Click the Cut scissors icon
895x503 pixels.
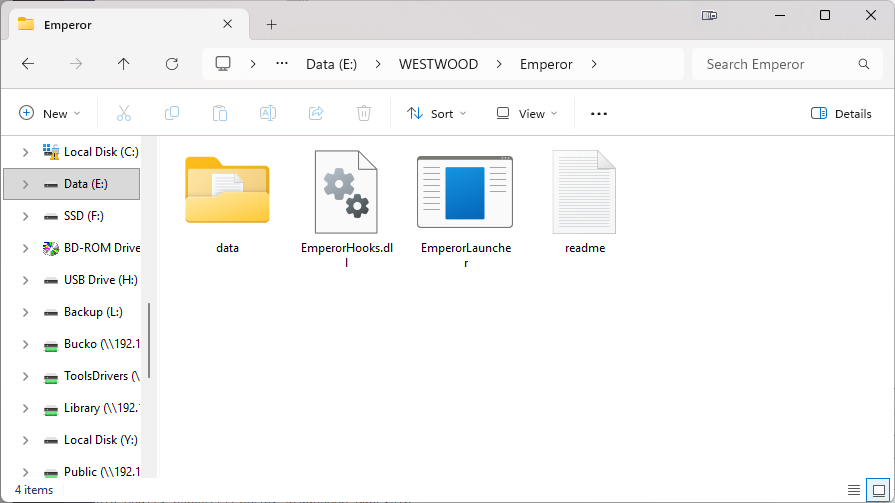point(124,114)
